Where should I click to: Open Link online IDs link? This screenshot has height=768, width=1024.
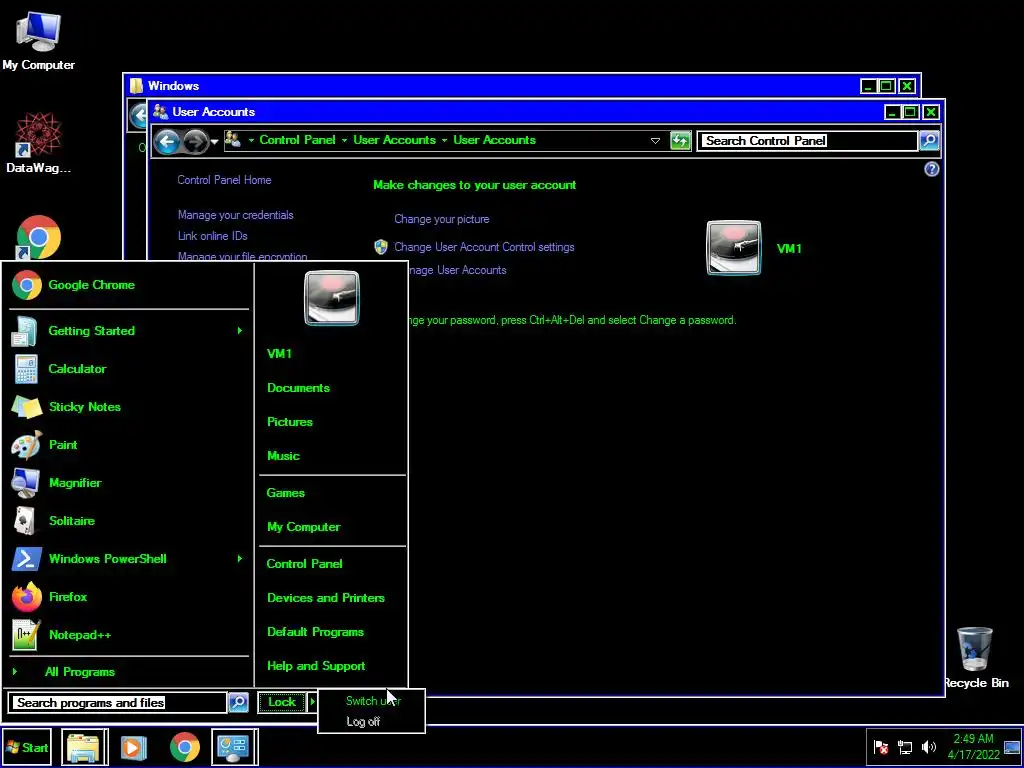[213, 236]
